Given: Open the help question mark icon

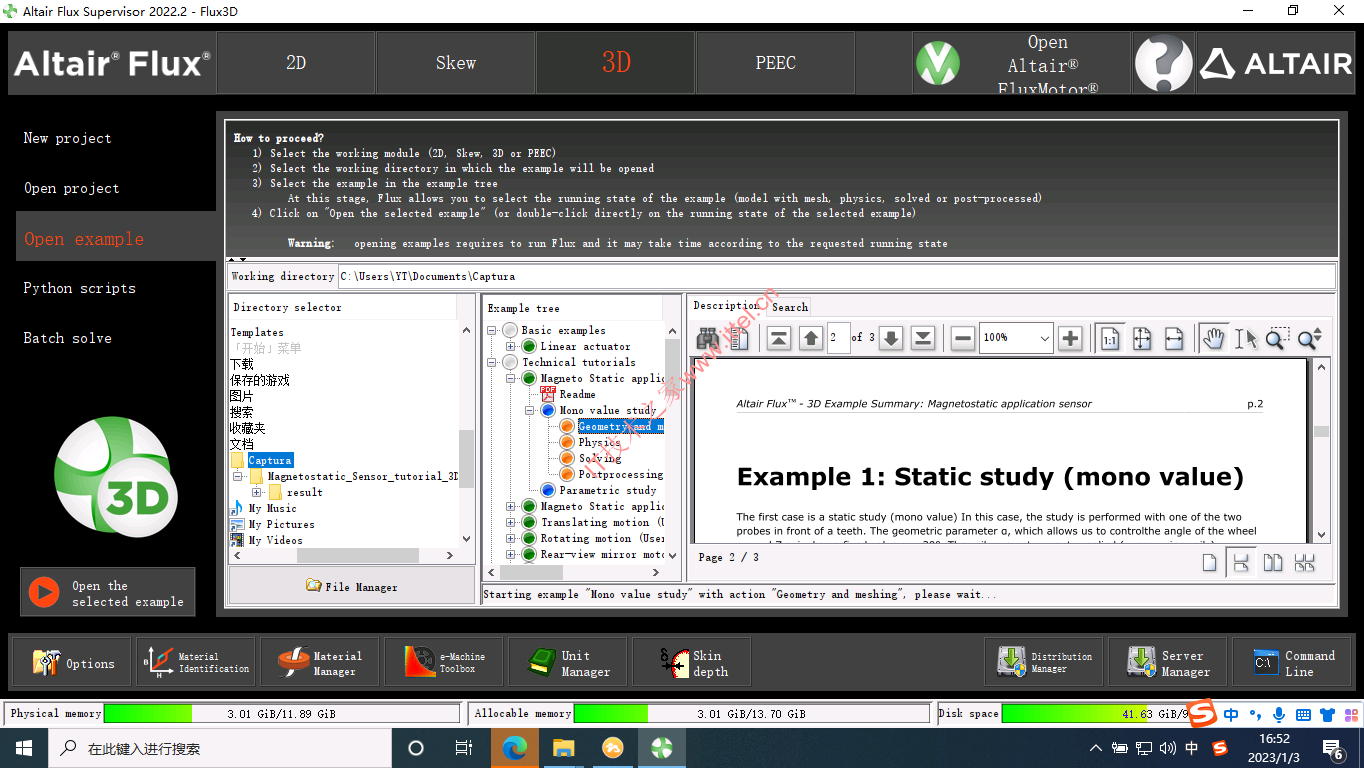Looking at the screenshot, I should tap(1163, 63).
